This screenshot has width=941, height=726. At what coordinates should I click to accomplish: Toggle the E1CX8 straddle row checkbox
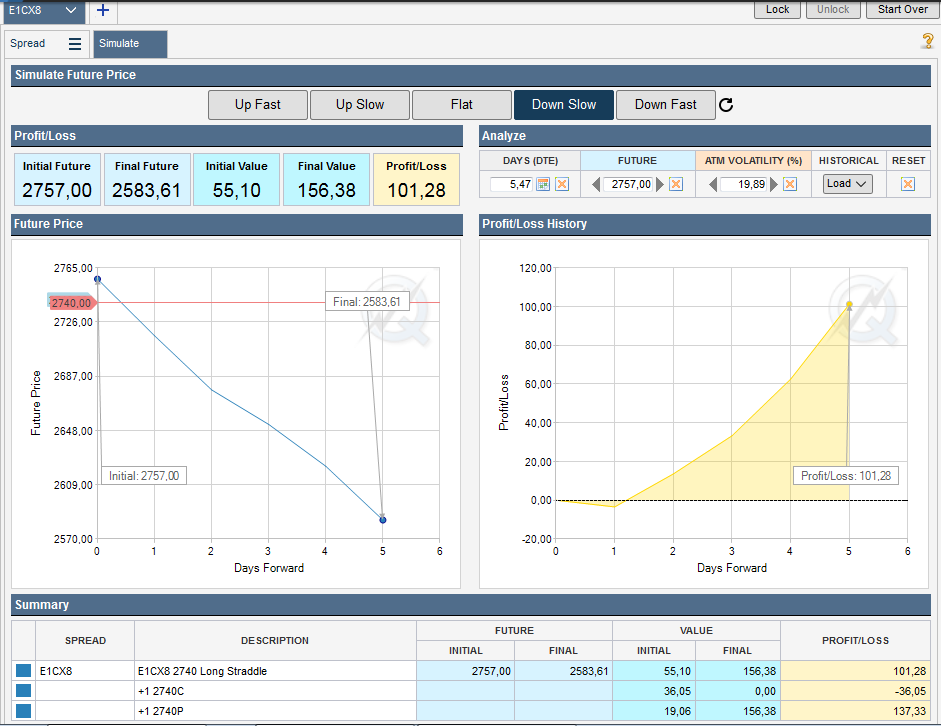23,671
